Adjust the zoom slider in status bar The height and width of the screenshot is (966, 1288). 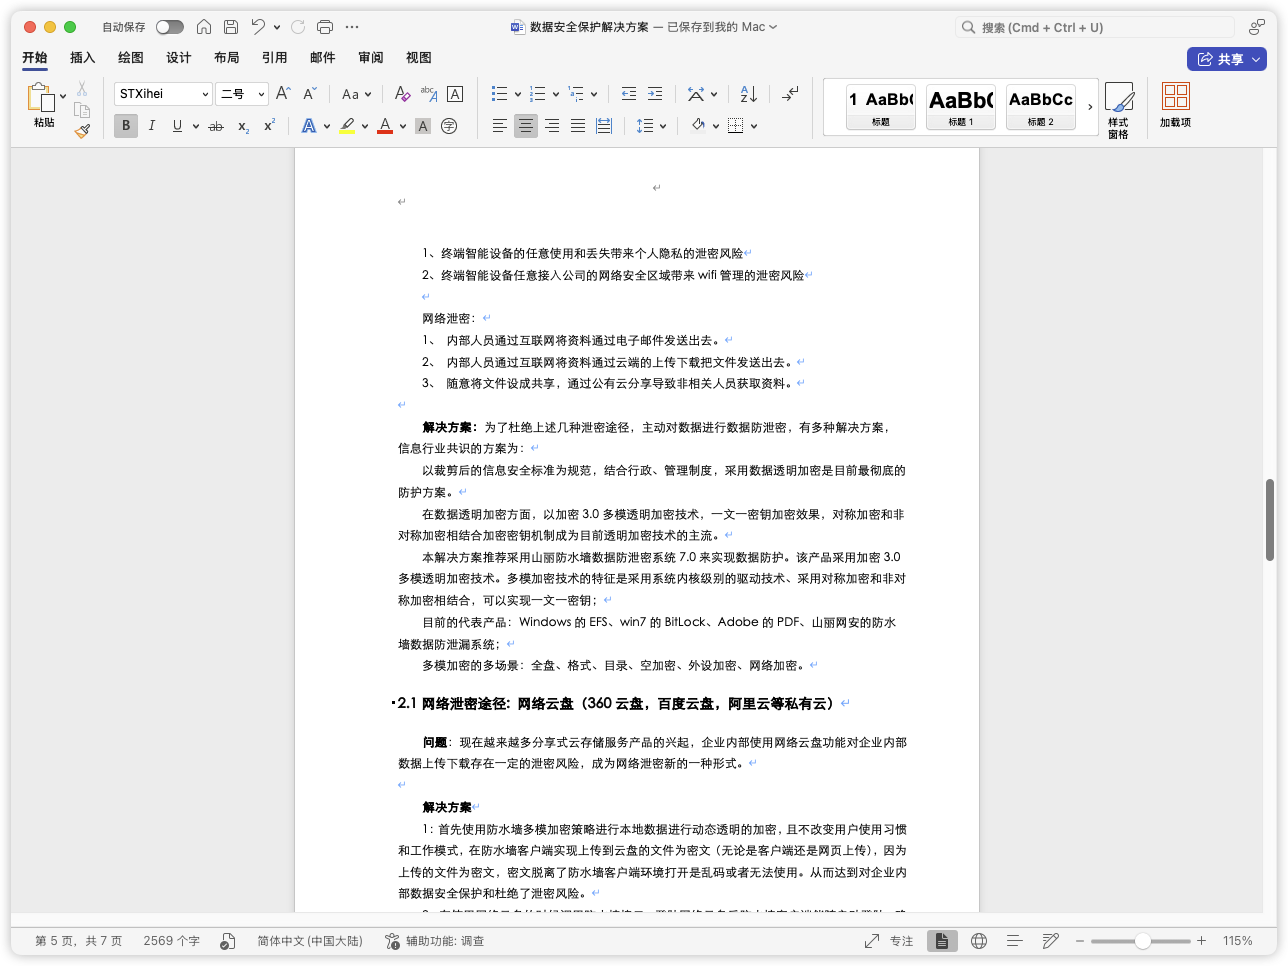[x=1142, y=941]
